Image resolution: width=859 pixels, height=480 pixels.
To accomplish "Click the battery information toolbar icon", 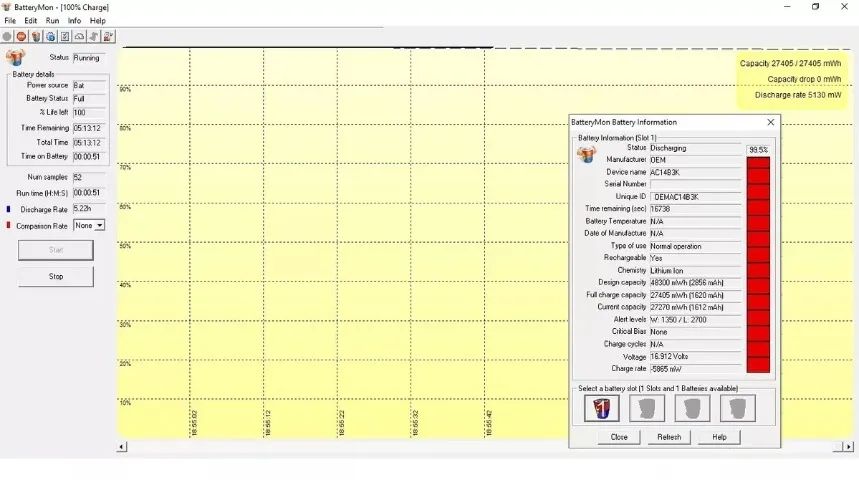I will 36,36.
